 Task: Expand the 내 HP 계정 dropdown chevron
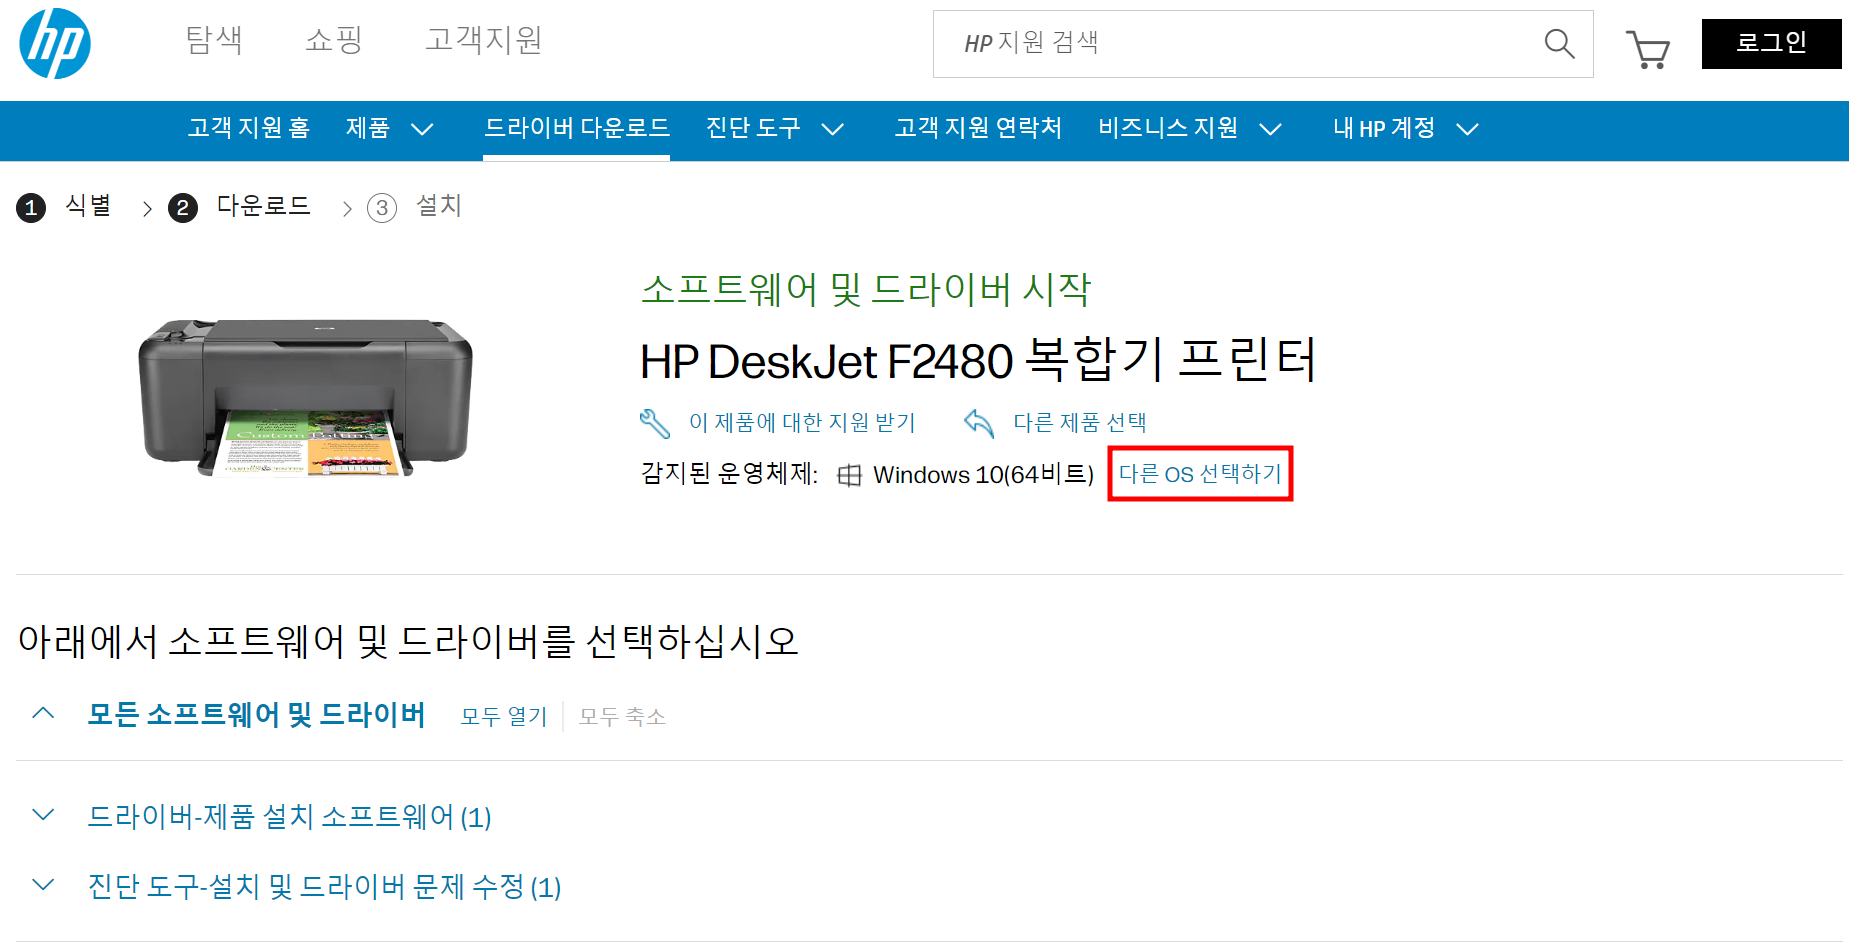click(x=1467, y=129)
